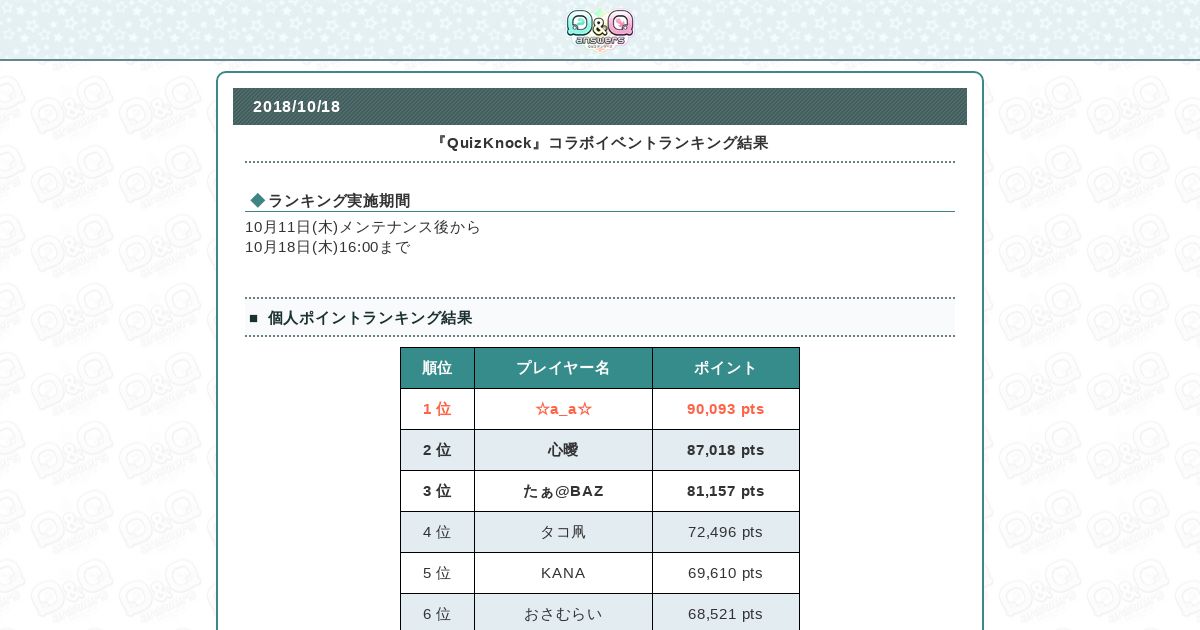1200x630 pixels.
Task: Click the ランキング実施期間 heading
Action: point(339,201)
